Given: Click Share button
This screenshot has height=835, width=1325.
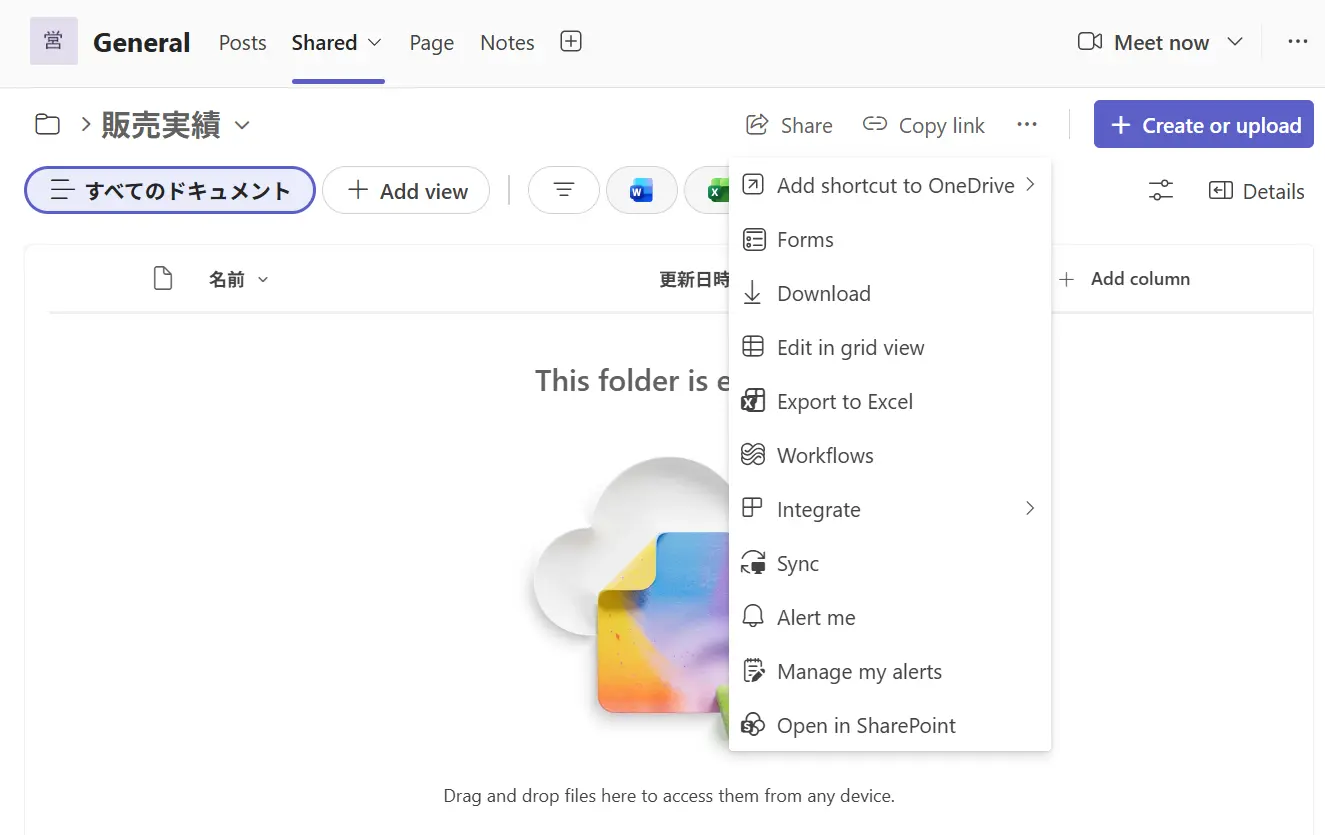Looking at the screenshot, I should coord(789,125).
